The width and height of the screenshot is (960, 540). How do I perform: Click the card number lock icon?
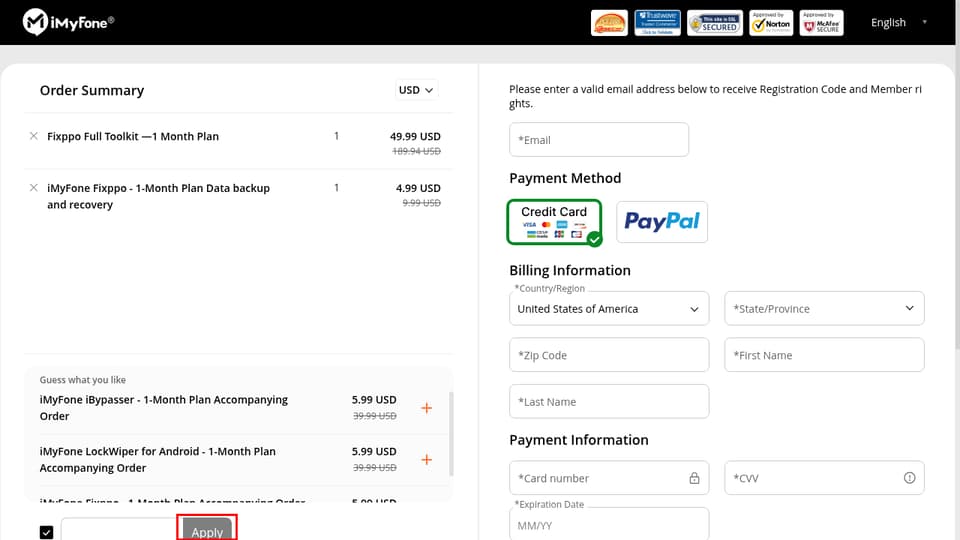coord(694,478)
